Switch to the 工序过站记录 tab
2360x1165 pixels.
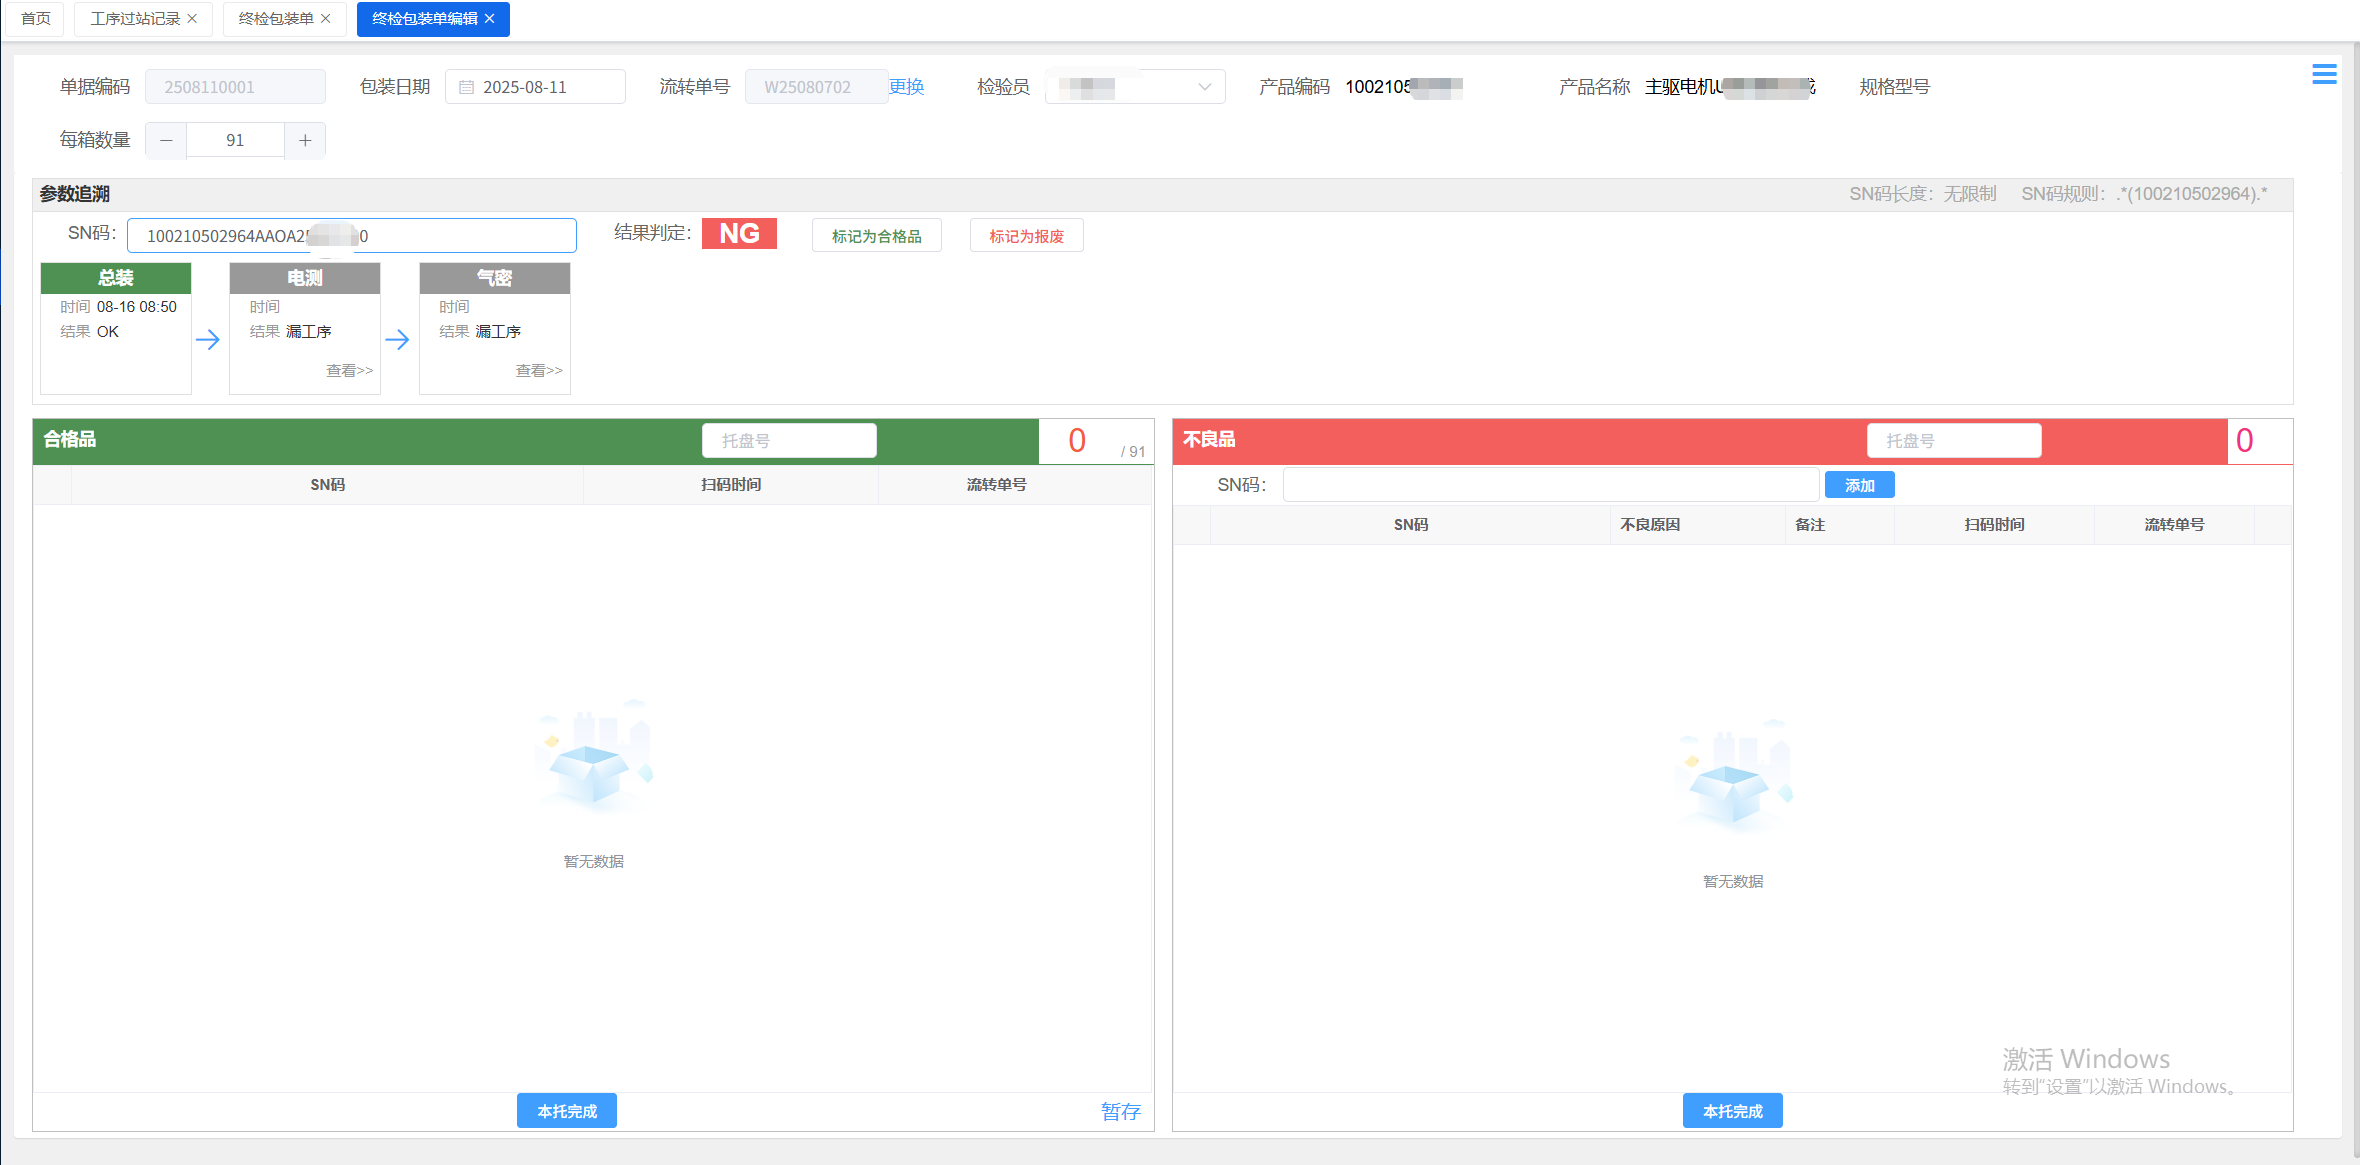(135, 19)
